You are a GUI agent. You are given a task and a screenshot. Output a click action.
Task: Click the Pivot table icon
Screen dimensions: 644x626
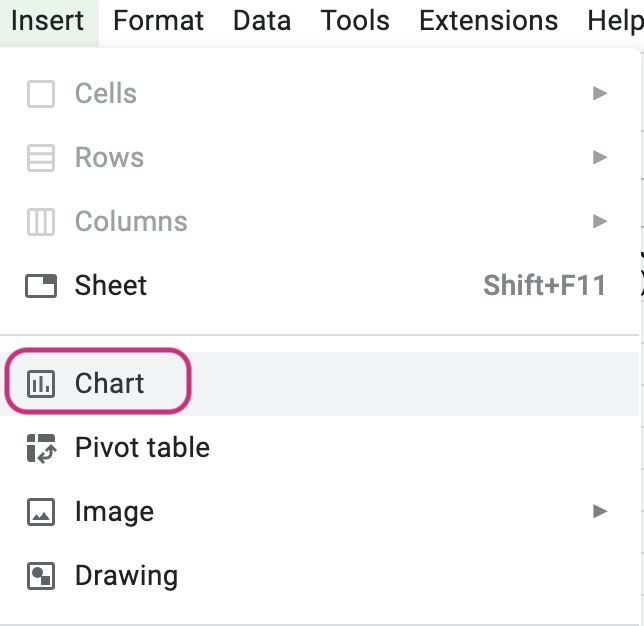click(x=41, y=448)
